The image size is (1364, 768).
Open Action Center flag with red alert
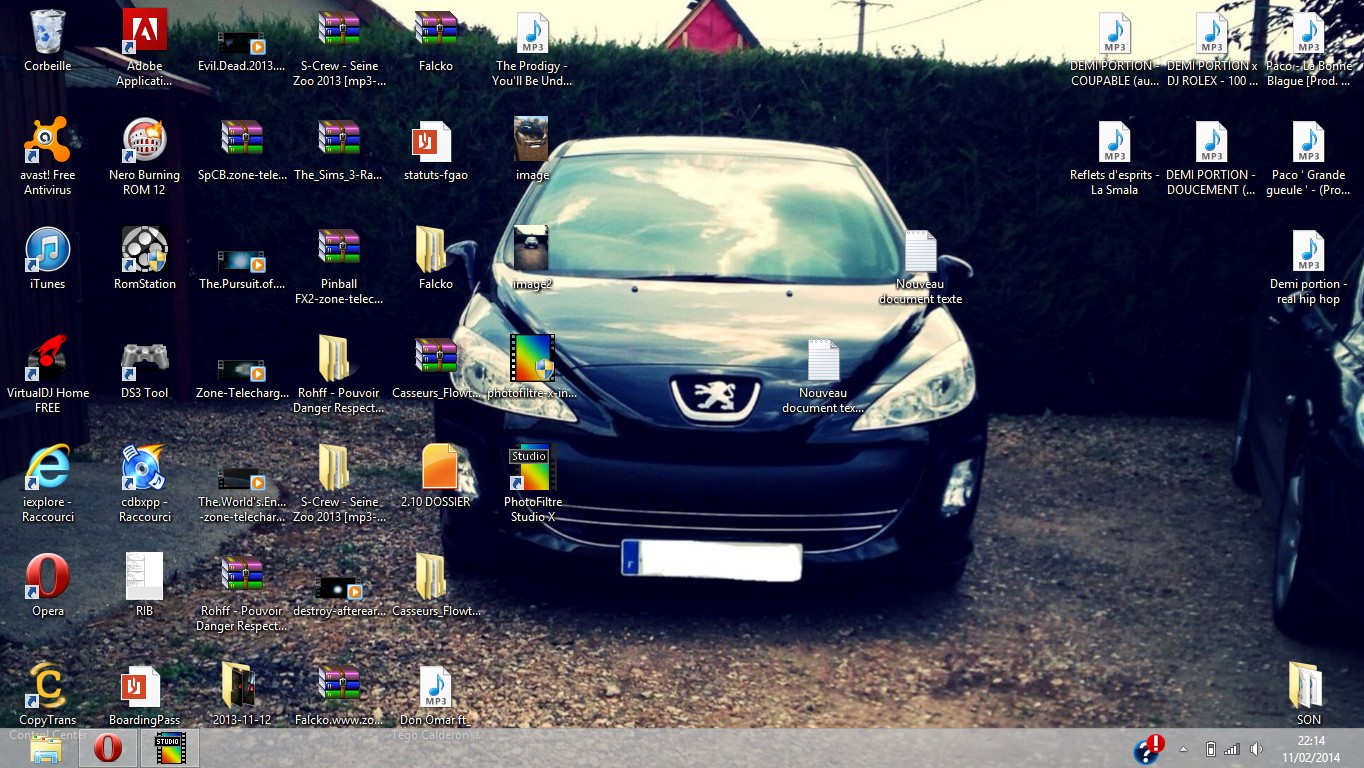[1148, 749]
